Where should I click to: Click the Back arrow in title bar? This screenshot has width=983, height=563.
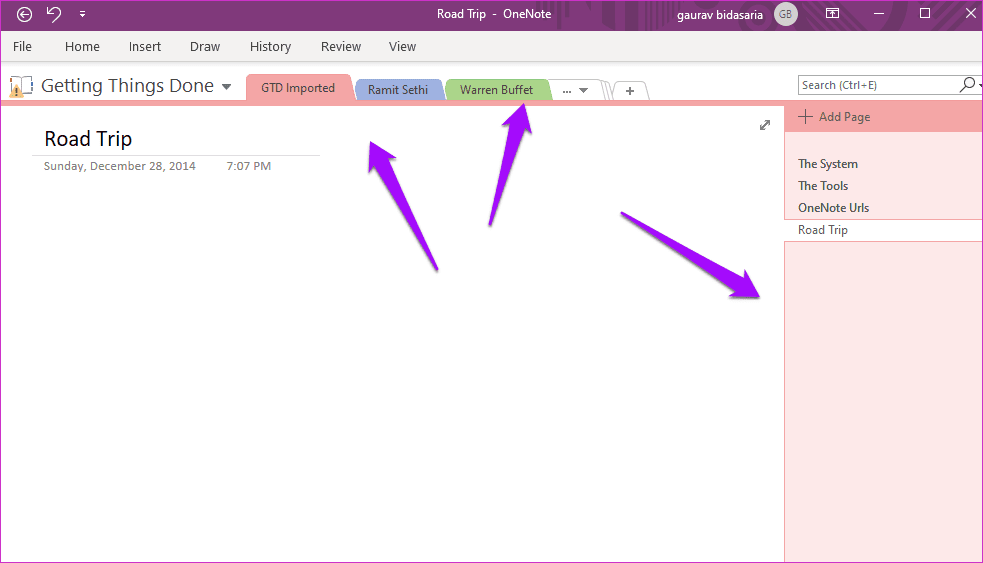point(24,14)
